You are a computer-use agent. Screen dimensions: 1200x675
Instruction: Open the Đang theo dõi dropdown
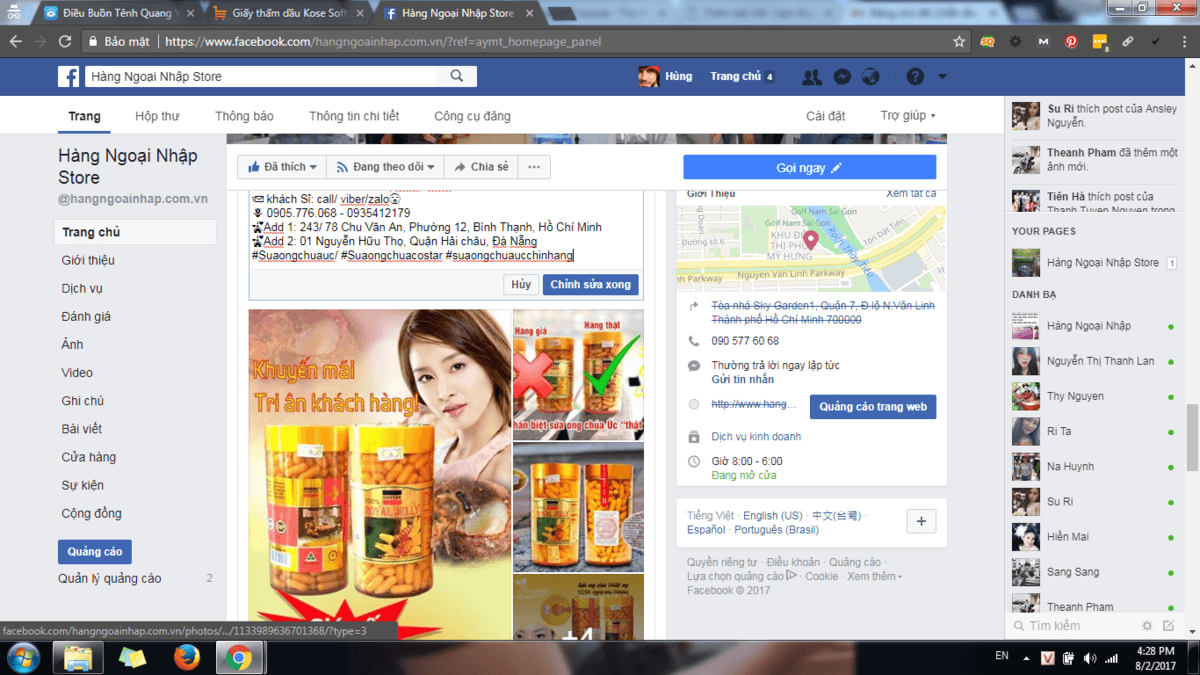coord(386,167)
